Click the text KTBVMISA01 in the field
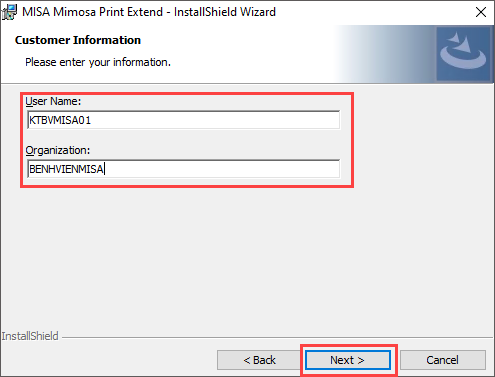This screenshot has height=377, width=495. (60, 120)
